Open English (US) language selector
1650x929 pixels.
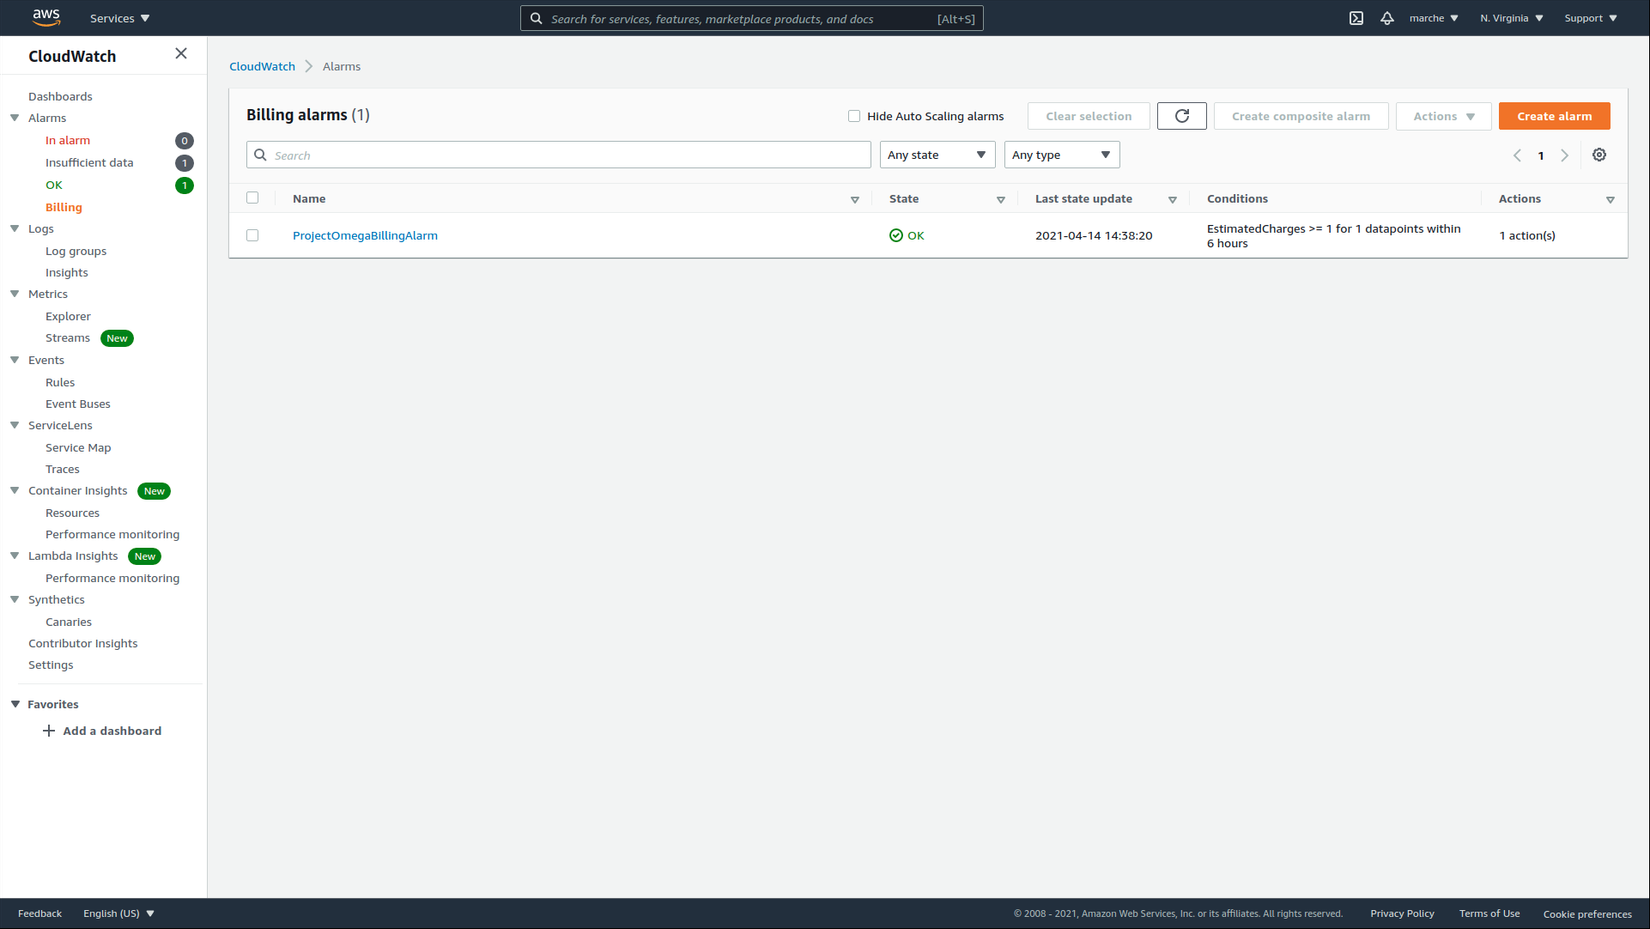coord(118,913)
